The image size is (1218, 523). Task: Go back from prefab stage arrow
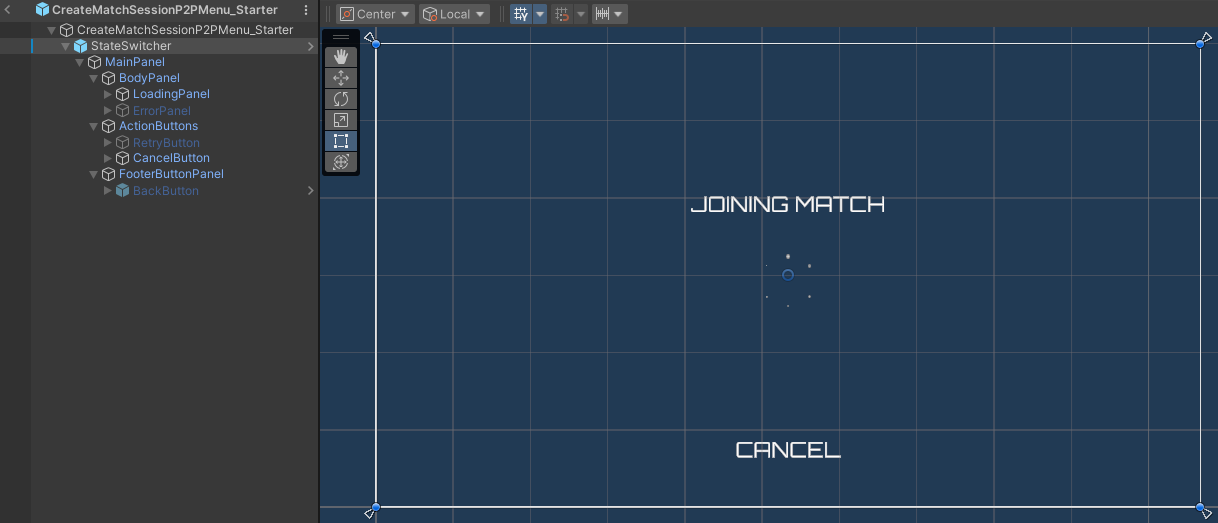[x=8, y=9]
